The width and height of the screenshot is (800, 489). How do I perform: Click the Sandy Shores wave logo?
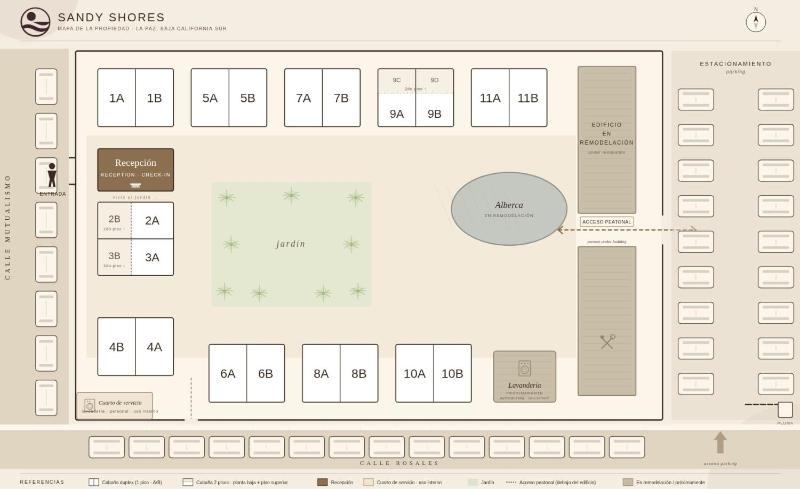tap(35, 22)
